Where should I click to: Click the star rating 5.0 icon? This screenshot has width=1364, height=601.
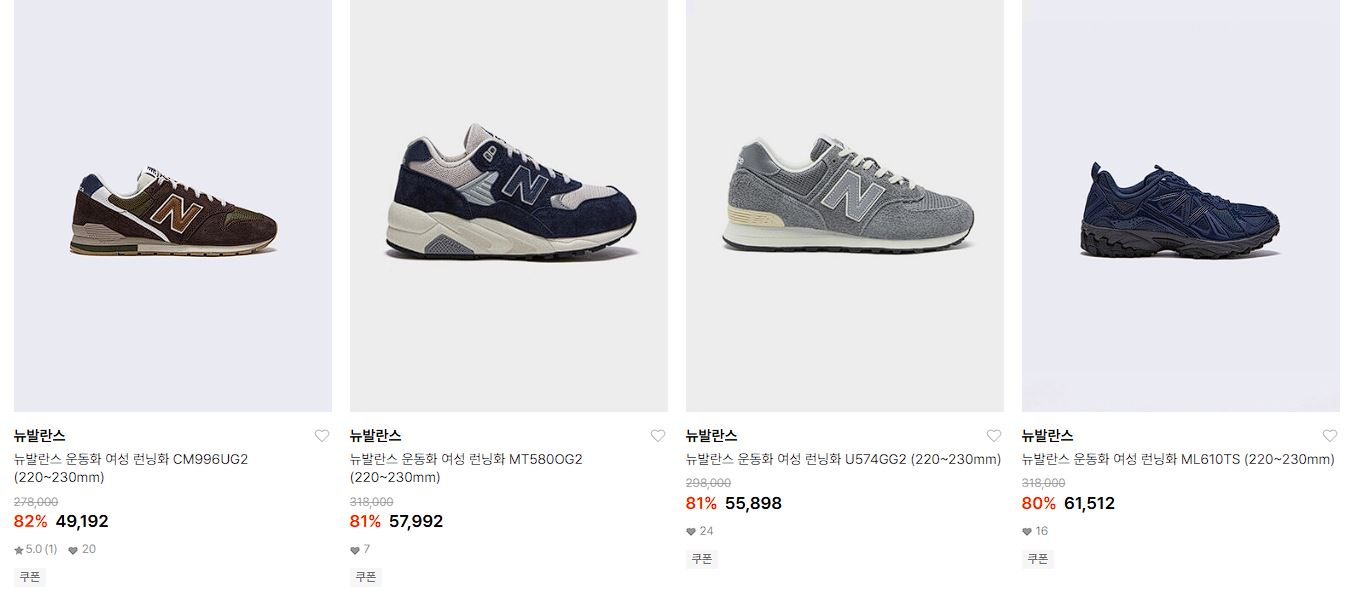[19, 550]
